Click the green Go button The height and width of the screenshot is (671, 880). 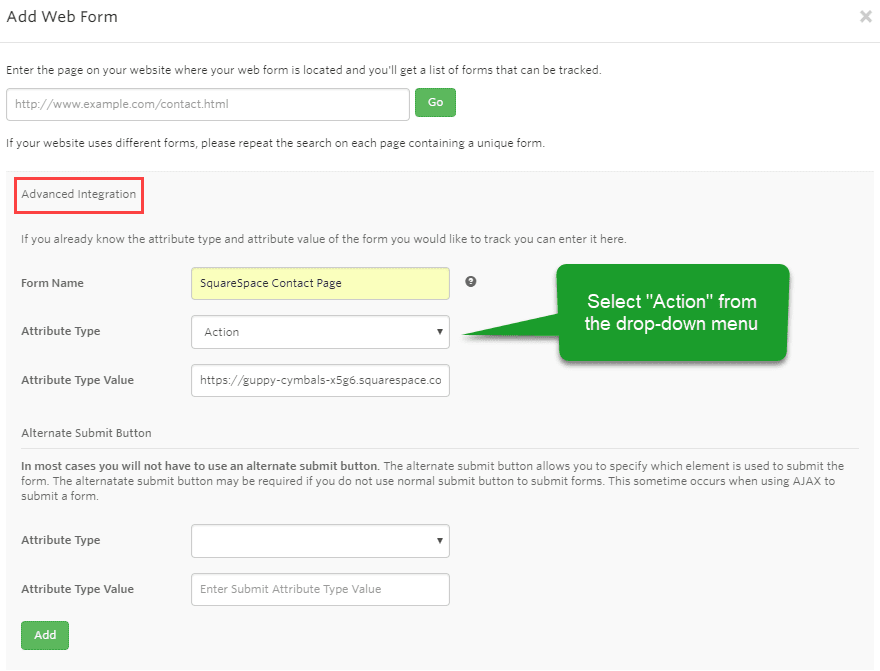[x=436, y=103]
